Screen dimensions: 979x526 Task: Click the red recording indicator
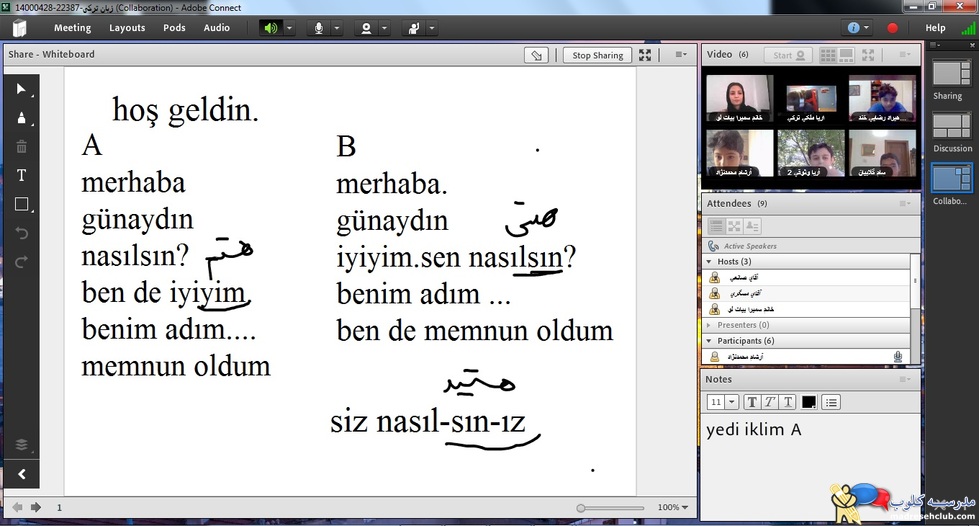pos(892,28)
